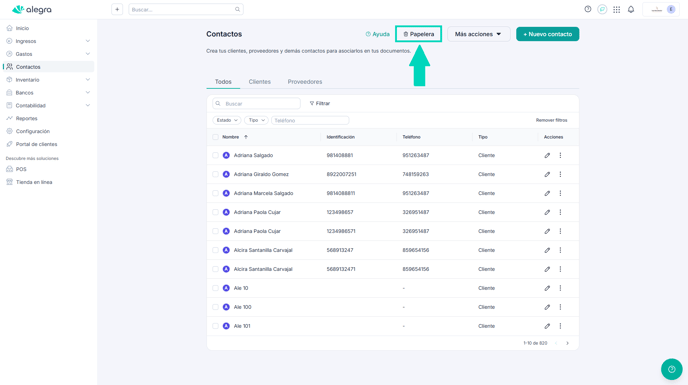Check the row with identification 568913247

[215, 250]
